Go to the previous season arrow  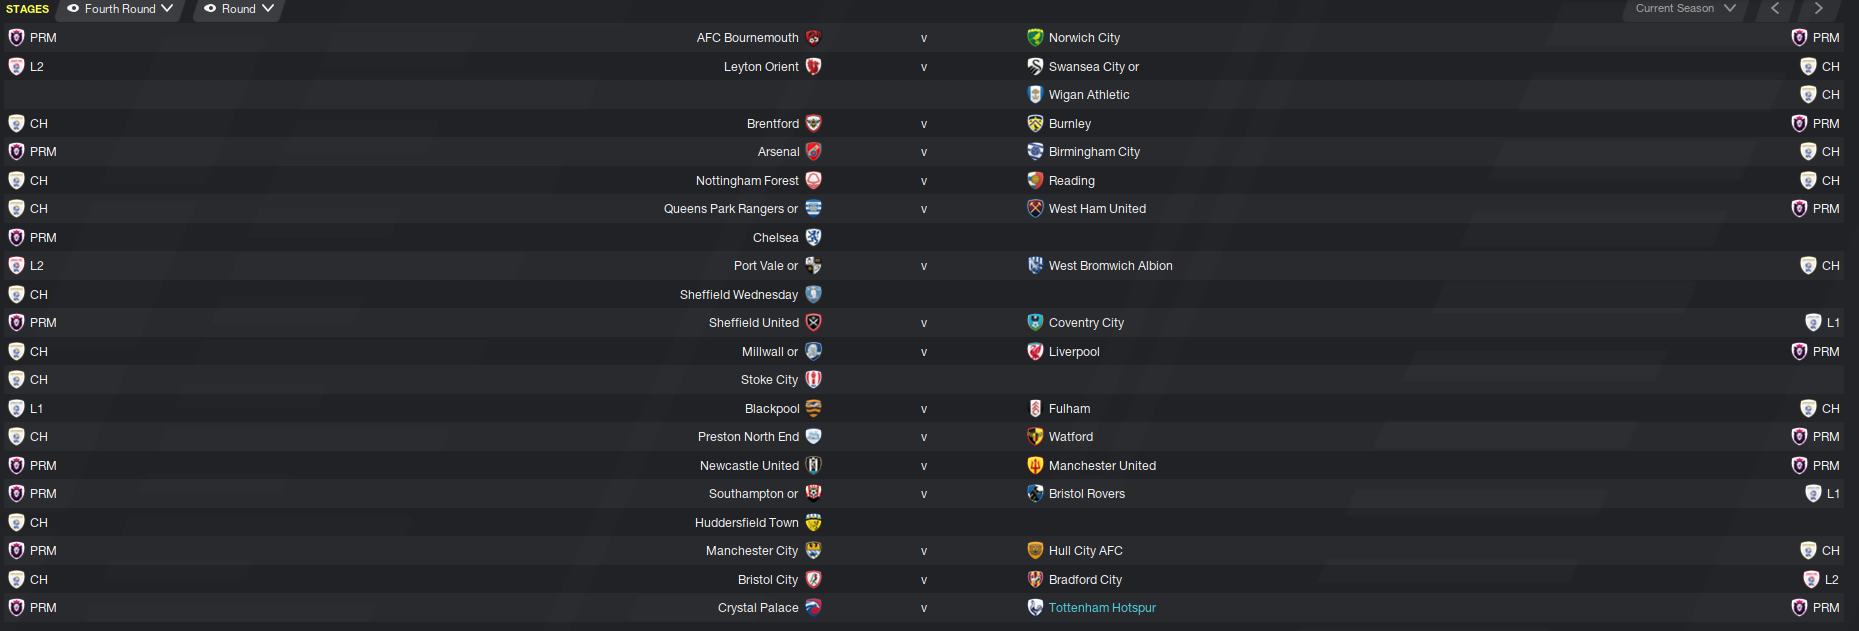tap(1775, 9)
